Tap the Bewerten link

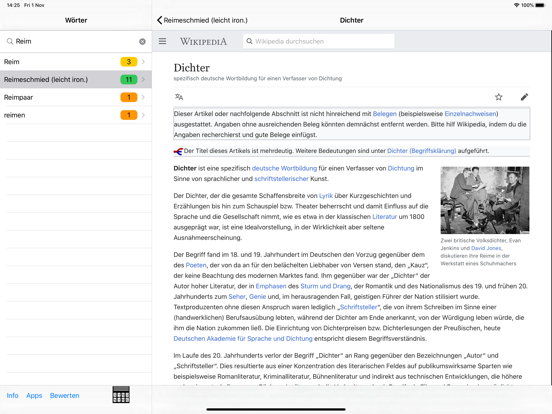(x=64, y=395)
